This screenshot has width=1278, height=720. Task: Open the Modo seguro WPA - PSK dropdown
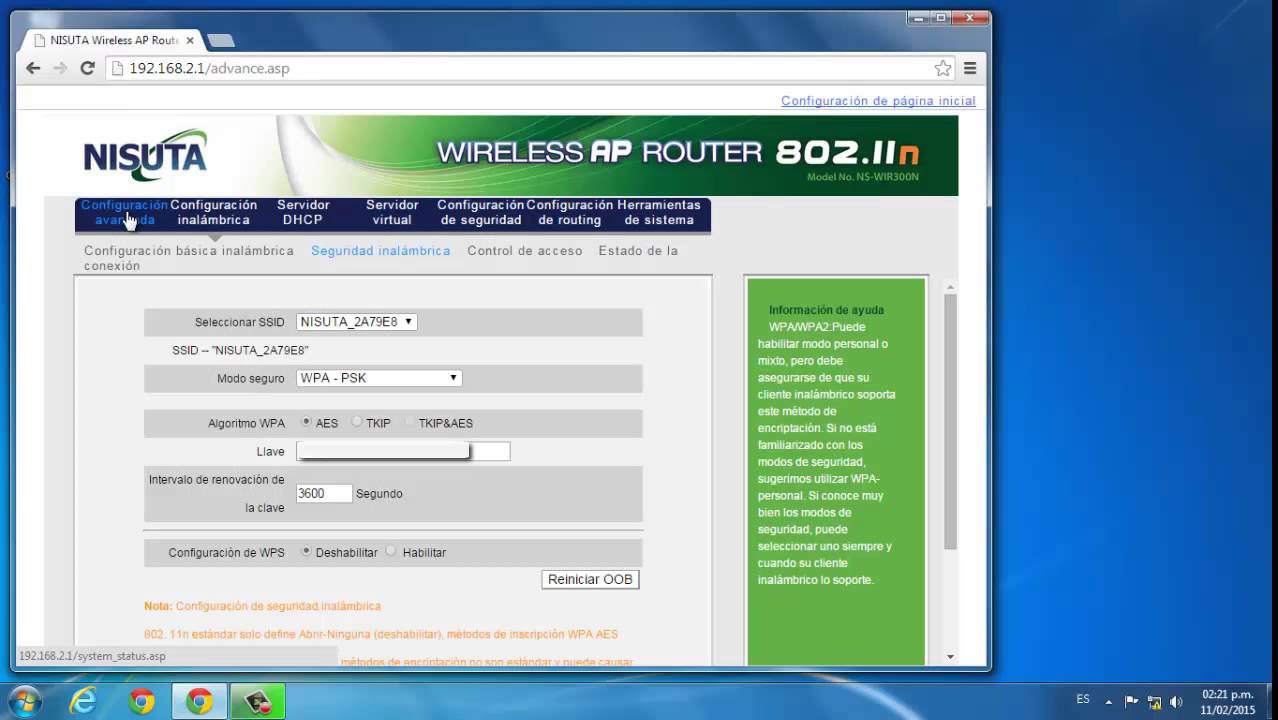(x=379, y=378)
